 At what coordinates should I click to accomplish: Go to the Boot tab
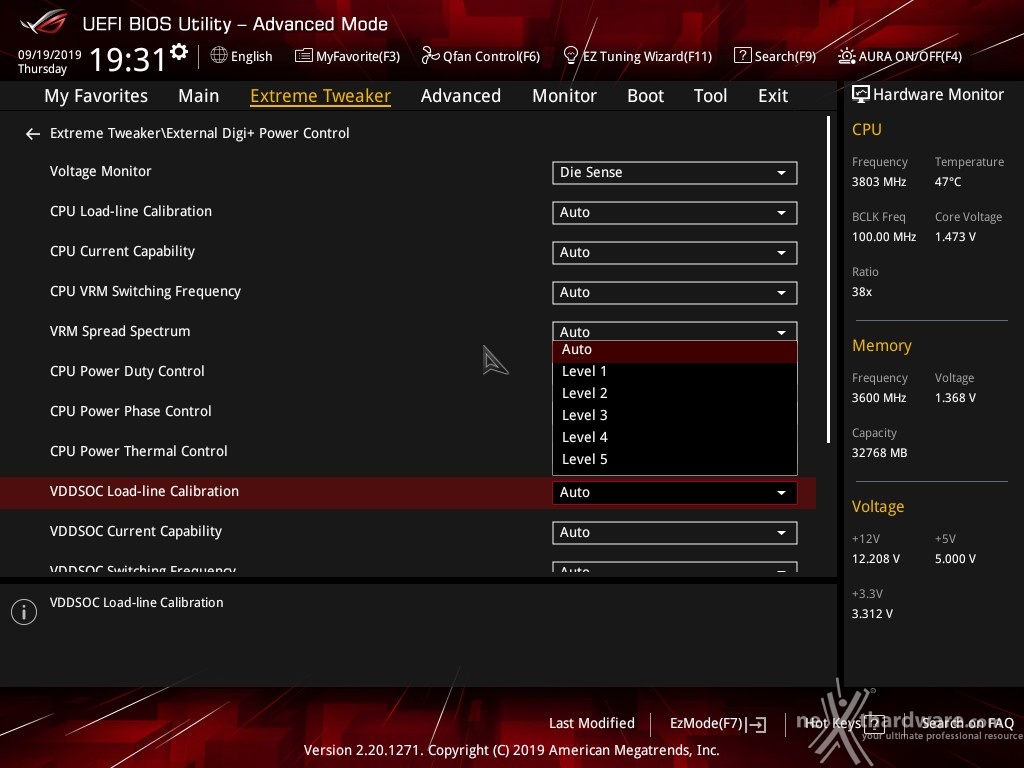pos(645,96)
